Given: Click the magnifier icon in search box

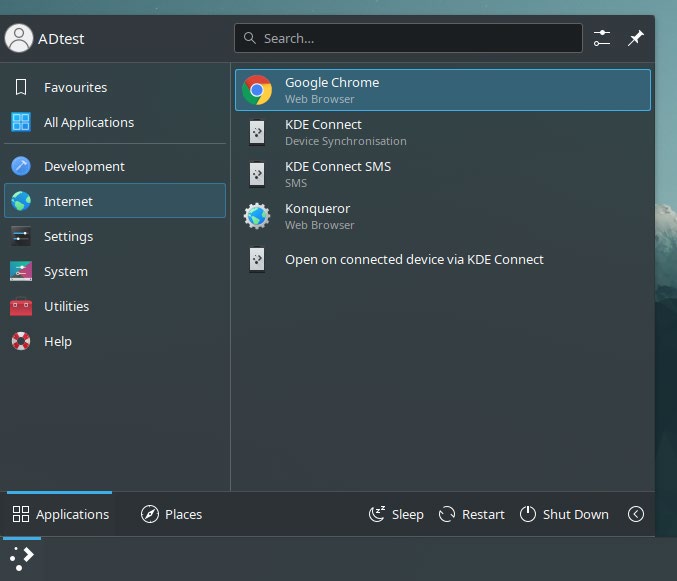Looking at the screenshot, I should click(250, 38).
